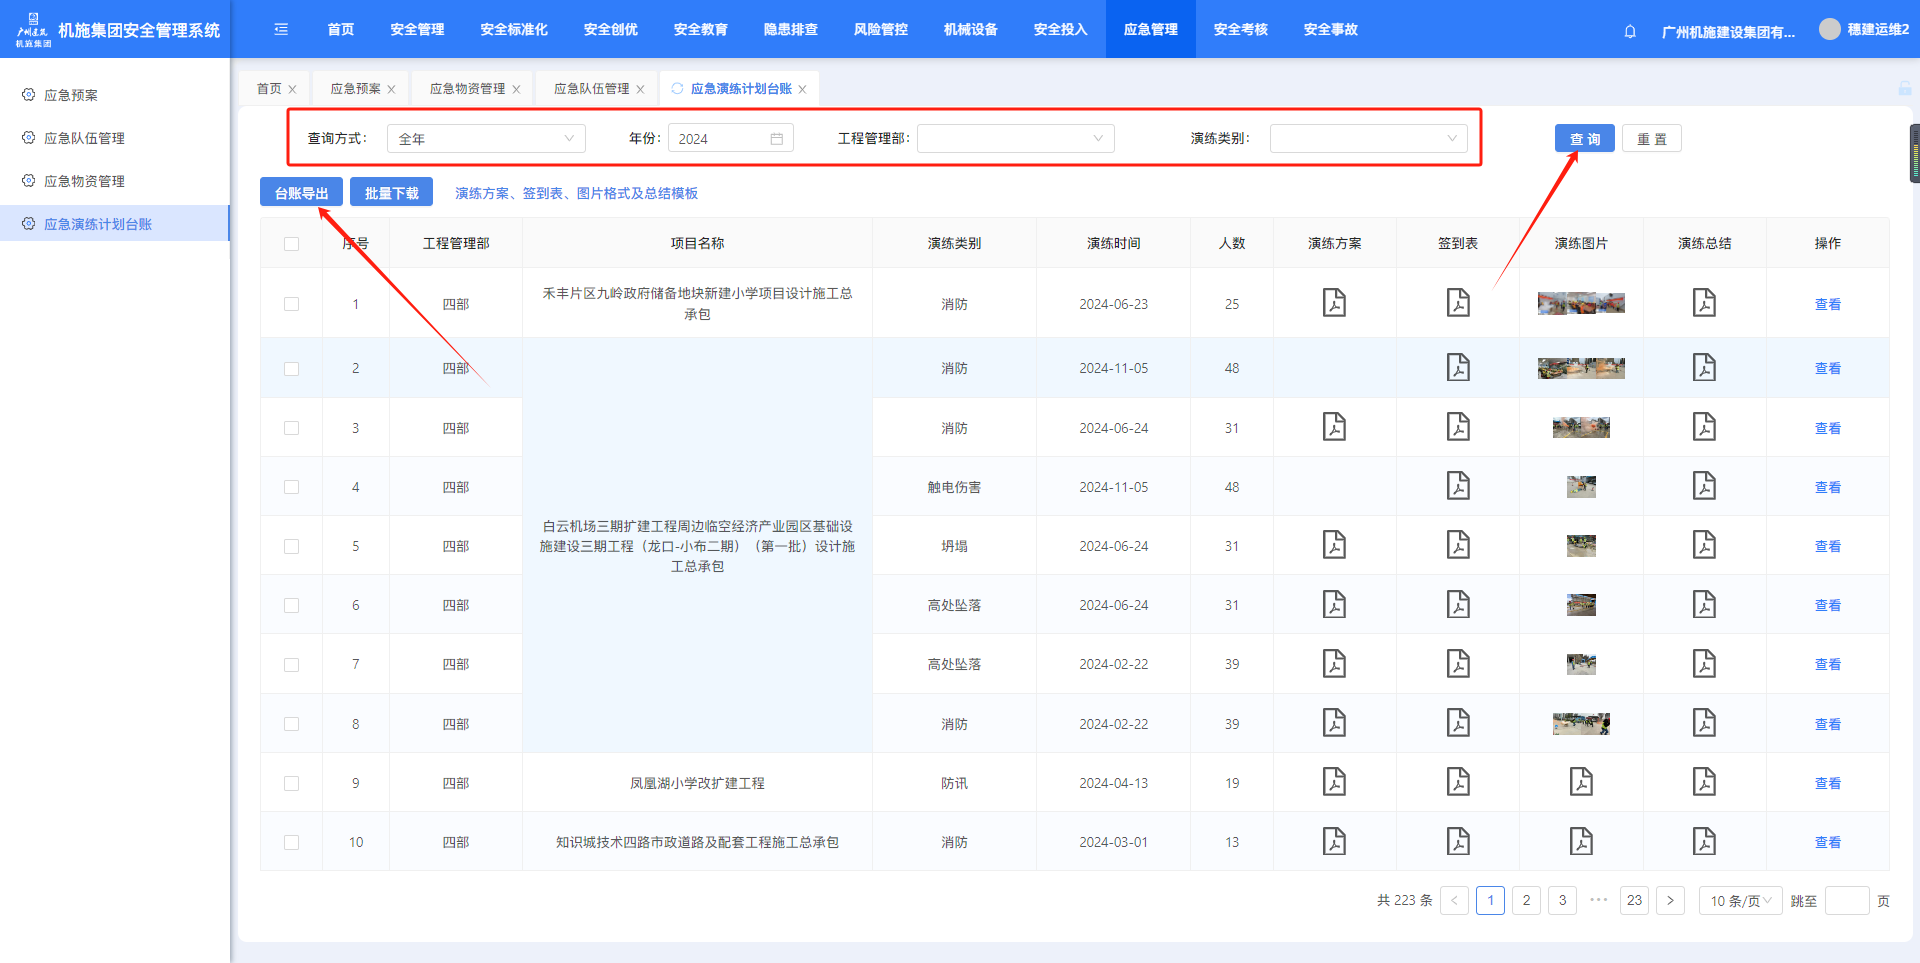
Task: Open the 演练方案、签到表 template link
Action: coord(576,193)
